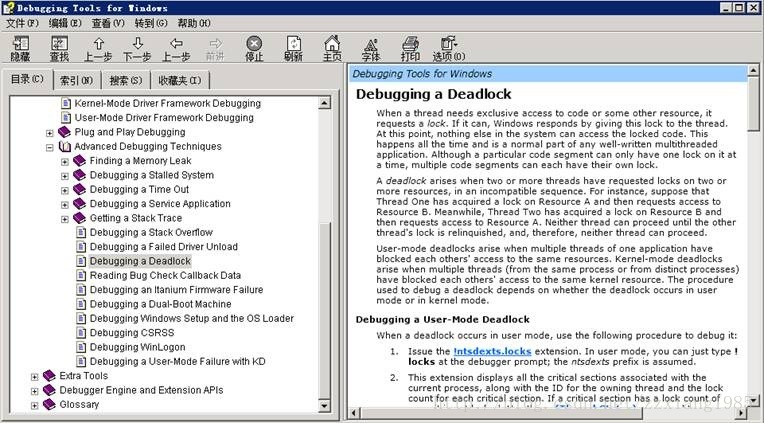Expand the Plug and Play Debugging node

(x=50, y=133)
